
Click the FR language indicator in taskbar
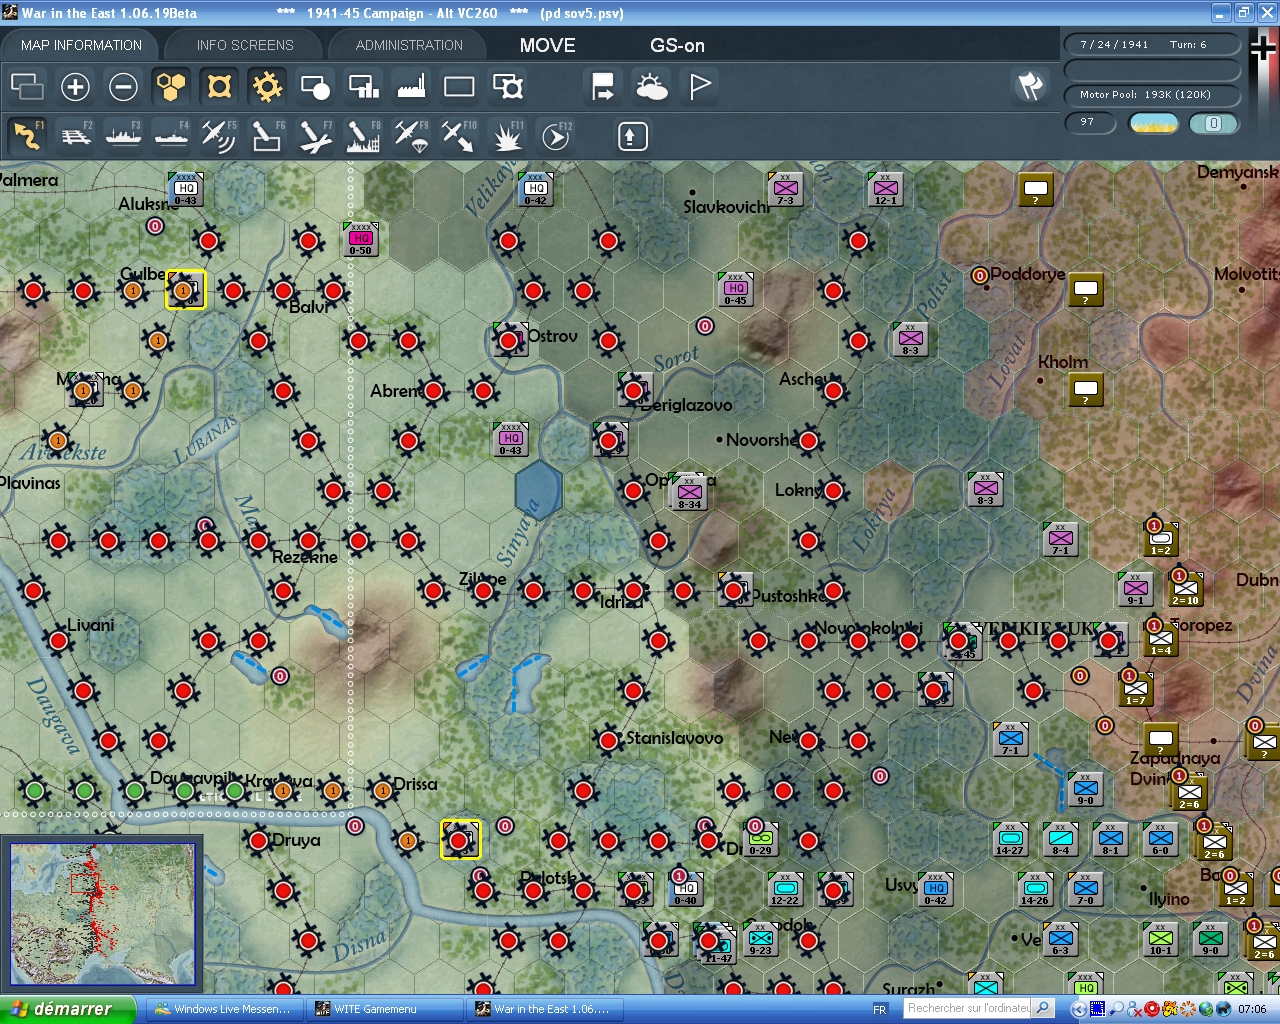tap(880, 1009)
